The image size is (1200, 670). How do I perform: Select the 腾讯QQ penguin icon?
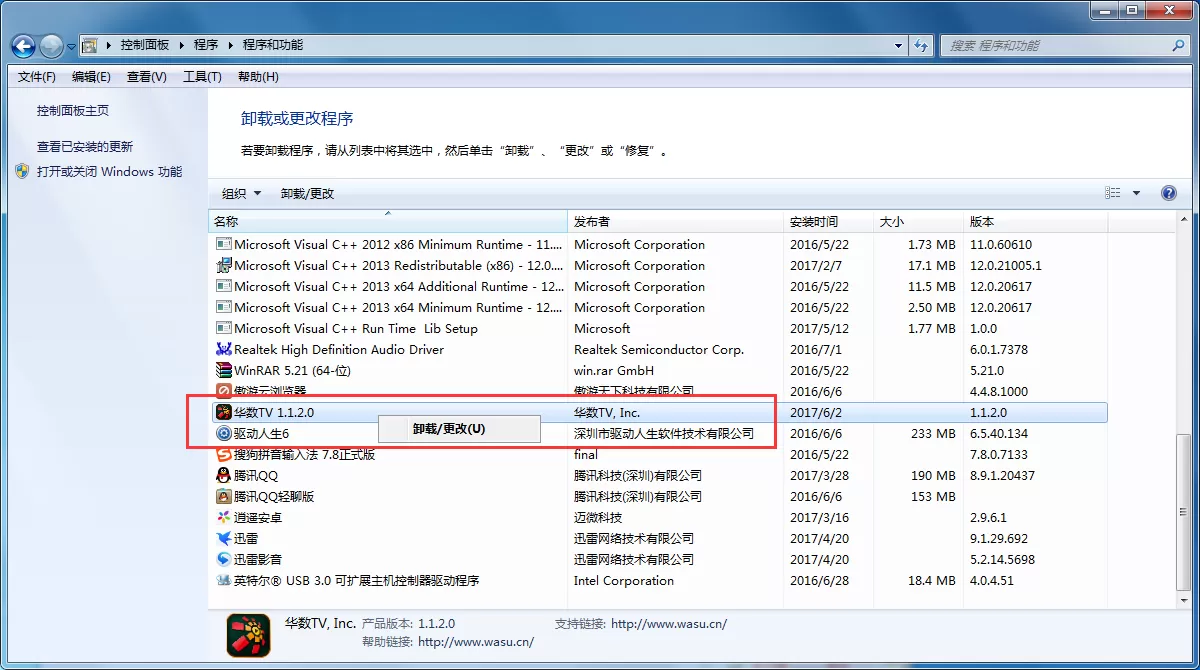click(224, 476)
